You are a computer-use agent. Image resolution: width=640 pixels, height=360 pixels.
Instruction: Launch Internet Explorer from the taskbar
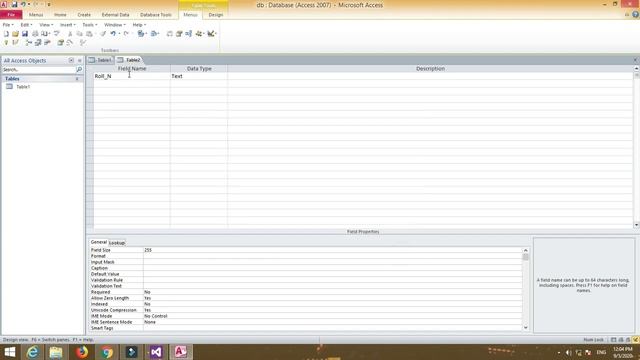(x=33, y=352)
